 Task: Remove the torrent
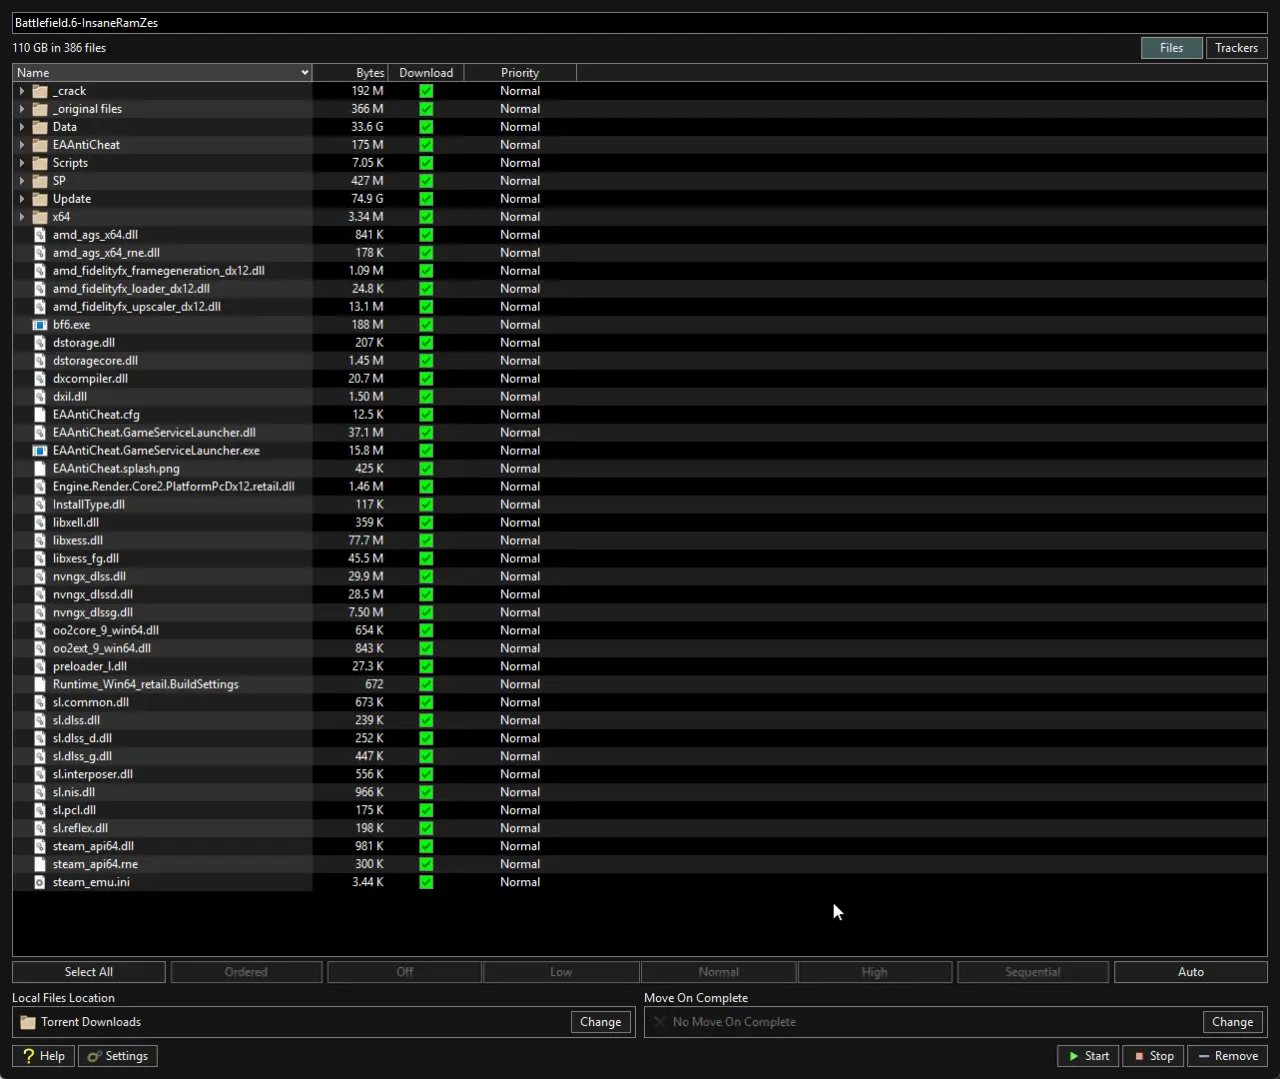[1228, 1056]
